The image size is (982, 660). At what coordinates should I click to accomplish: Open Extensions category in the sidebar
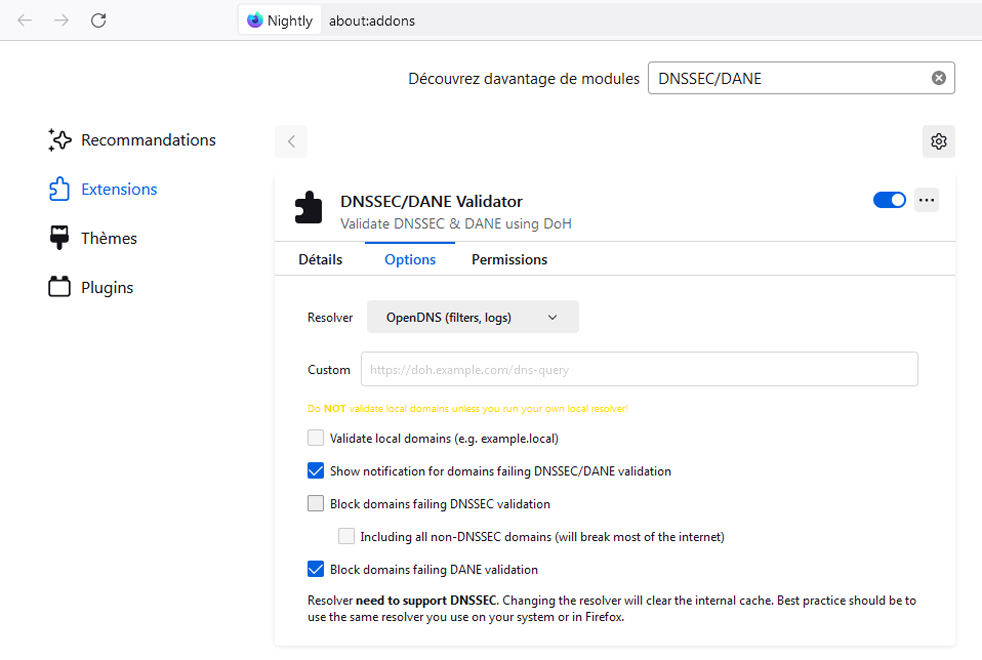103,189
